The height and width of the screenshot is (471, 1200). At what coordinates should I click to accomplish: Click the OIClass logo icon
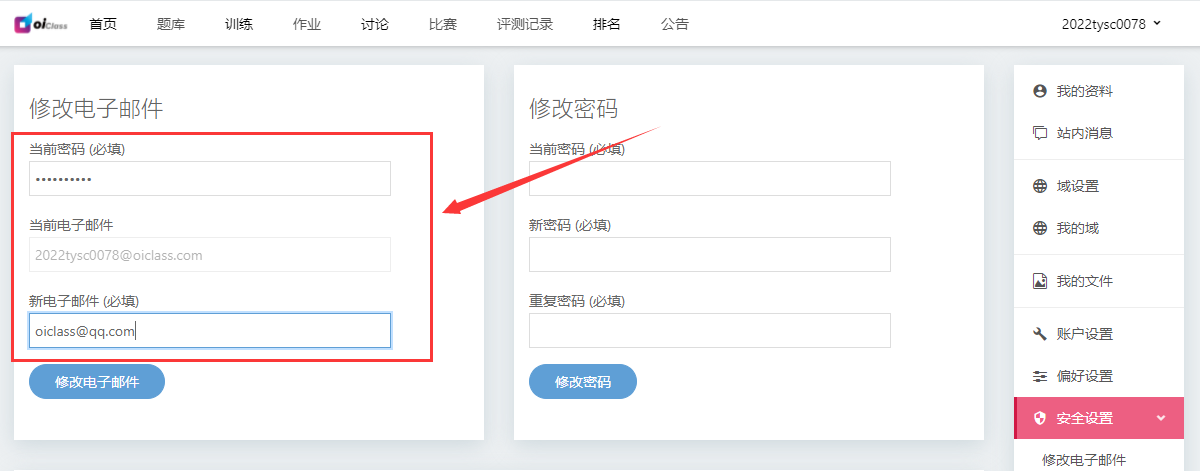(x=41, y=23)
